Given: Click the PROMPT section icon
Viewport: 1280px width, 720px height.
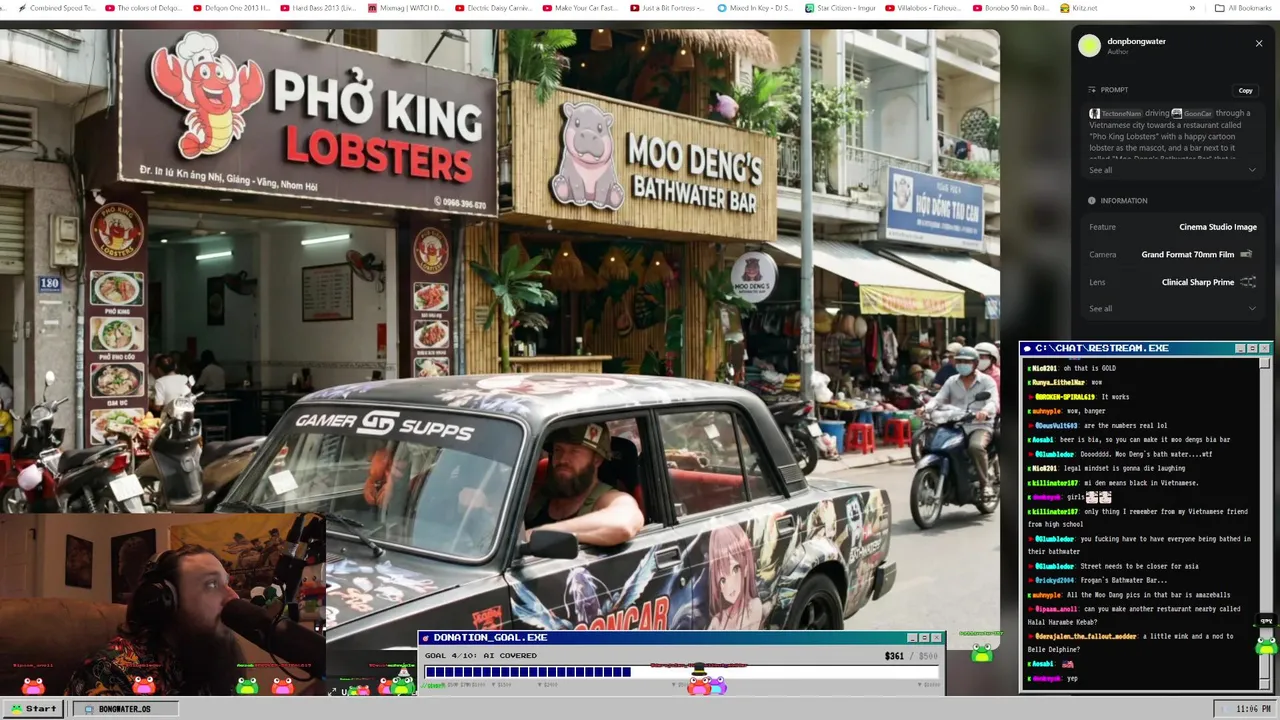Looking at the screenshot, I should pyautogui.click(x=1093, y=90).
